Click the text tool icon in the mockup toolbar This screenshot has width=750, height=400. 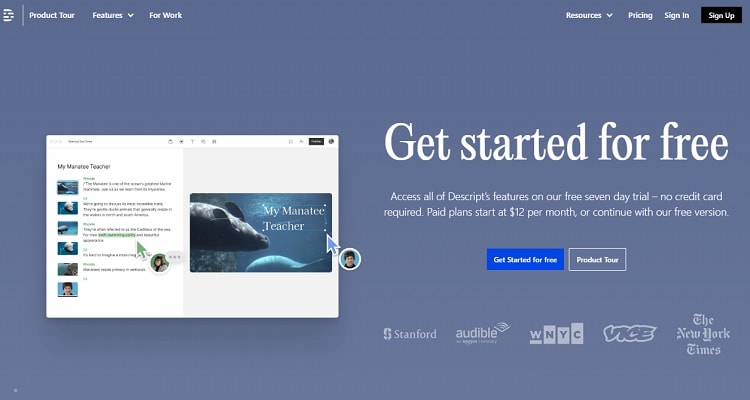(x=192, y=142)
